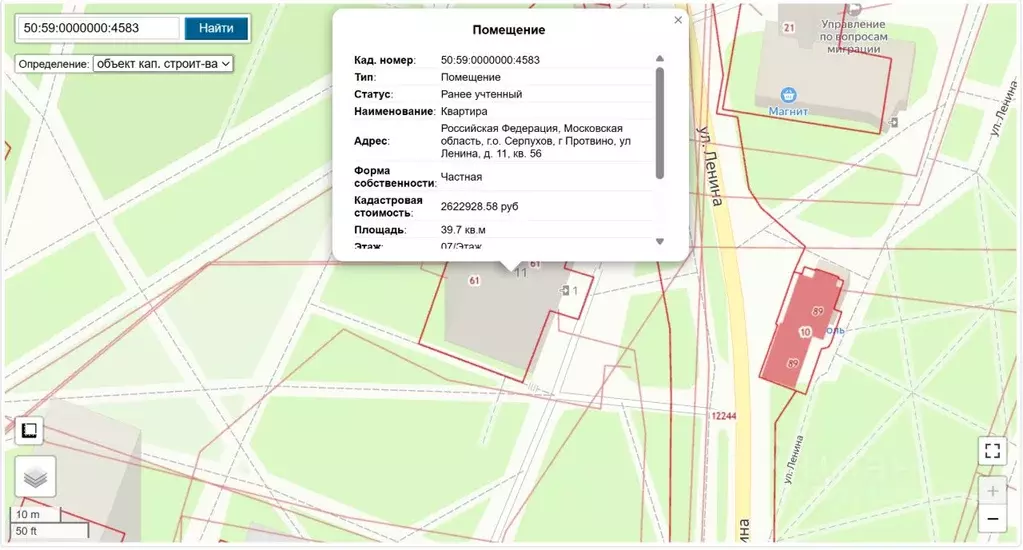The image size is (1023, 550).
Task: Click the Управление по вопросам миграции label
Action: point(852,36)
